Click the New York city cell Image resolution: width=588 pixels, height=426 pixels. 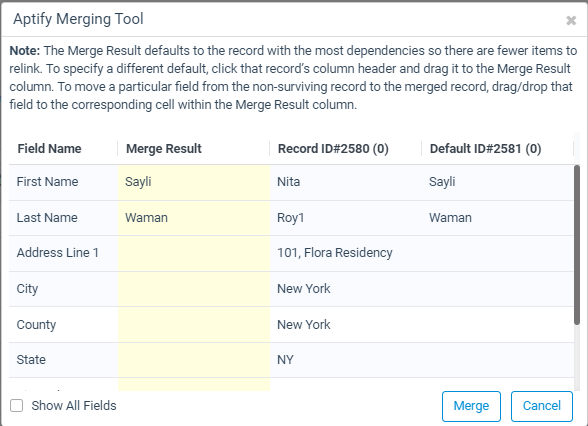pos(345,289)
